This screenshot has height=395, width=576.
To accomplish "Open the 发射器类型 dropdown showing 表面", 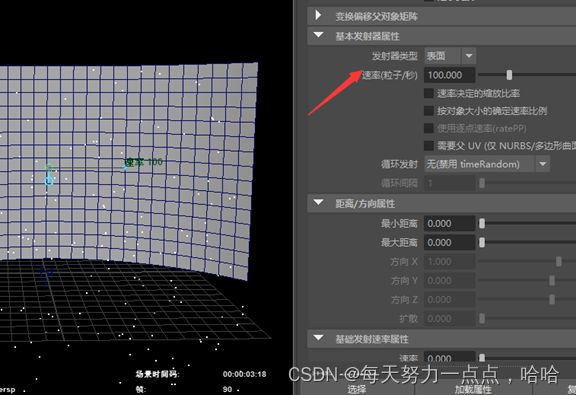I will (x=450, y=56).
